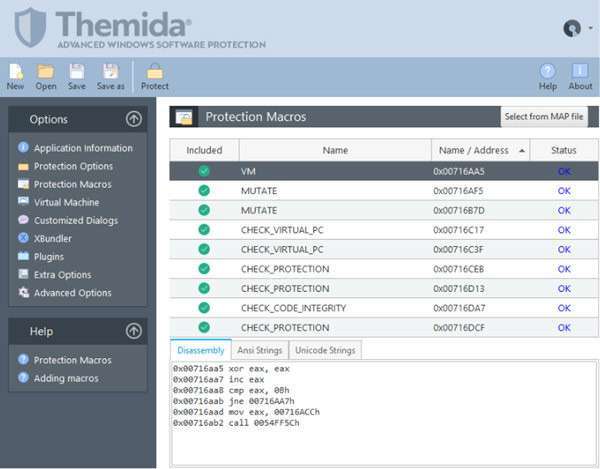
Task: Sort by the Name / Address column
Action: pos(480,151)
